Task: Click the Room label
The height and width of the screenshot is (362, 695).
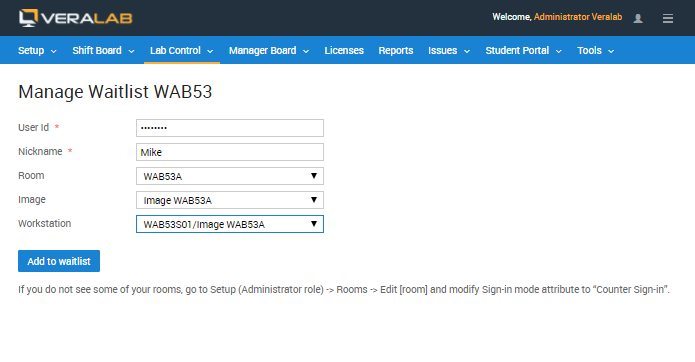Action: tap(31, 175)
